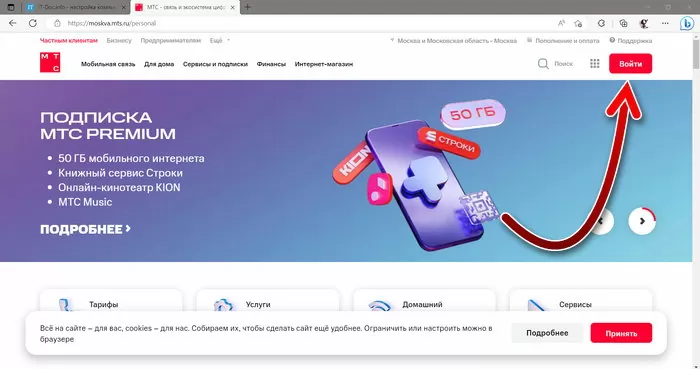Close the T-Docinfo tab

(x=124, y=7)
